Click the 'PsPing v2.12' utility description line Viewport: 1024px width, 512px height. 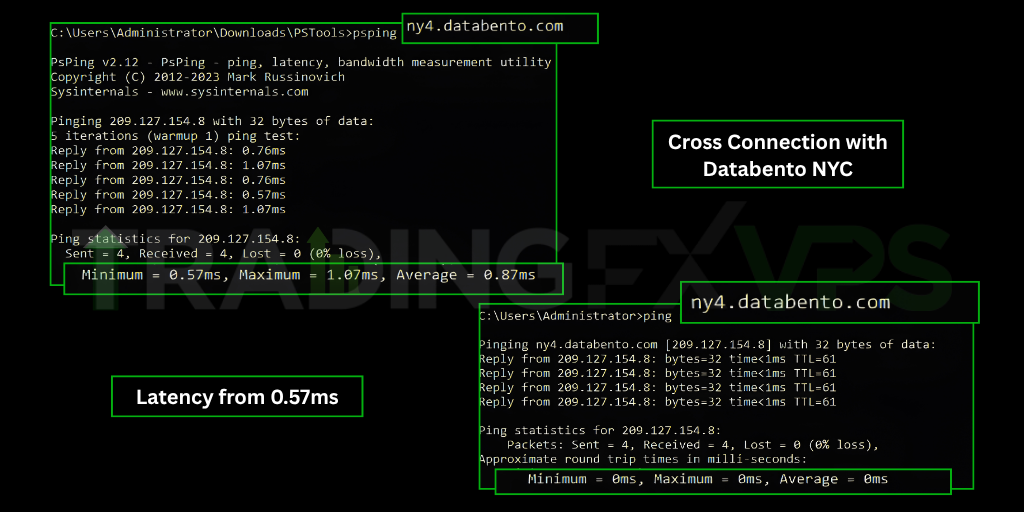pyautogui.click(x=301, y=63)
